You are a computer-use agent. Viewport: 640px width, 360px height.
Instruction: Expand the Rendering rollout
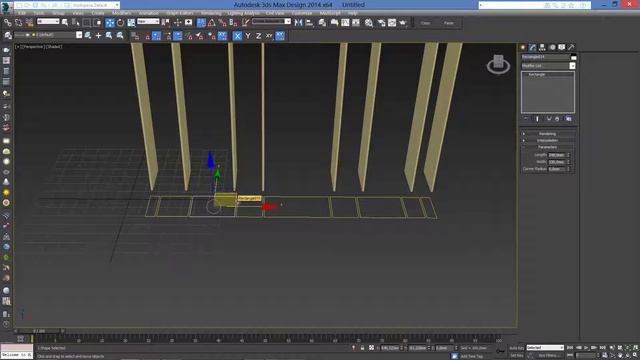coord(548,134)
